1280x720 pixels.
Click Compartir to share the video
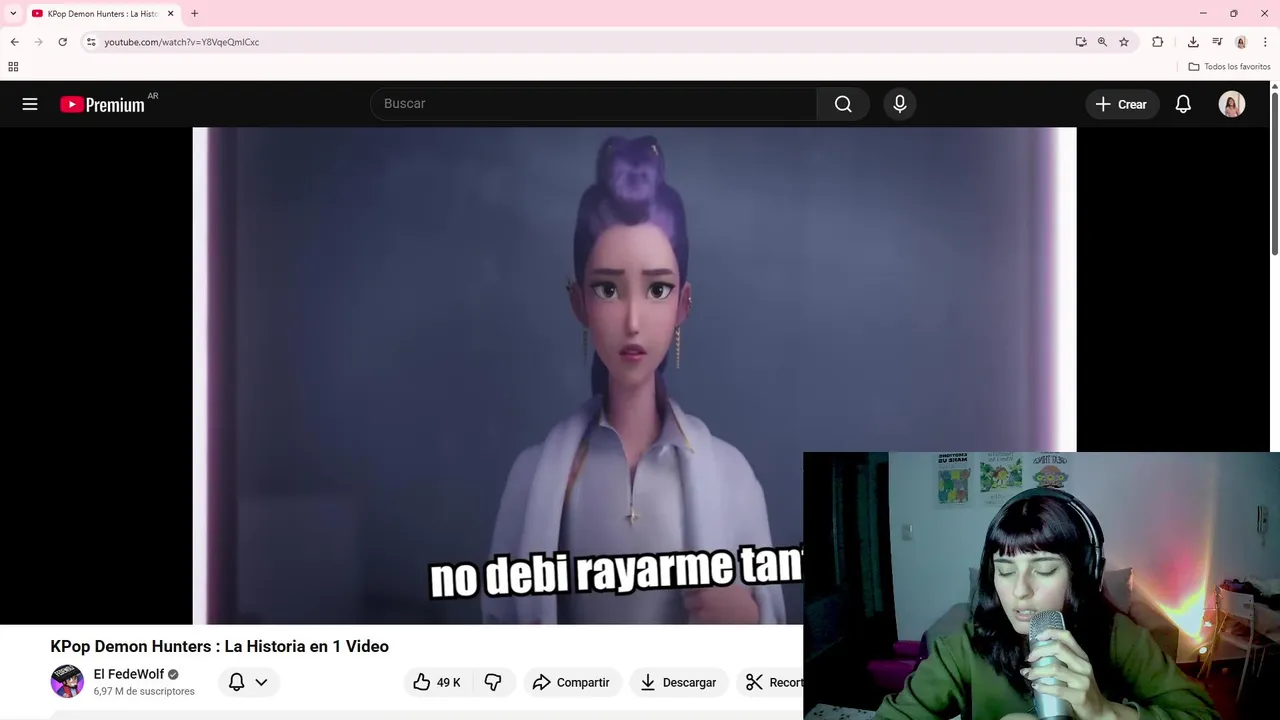572,682
